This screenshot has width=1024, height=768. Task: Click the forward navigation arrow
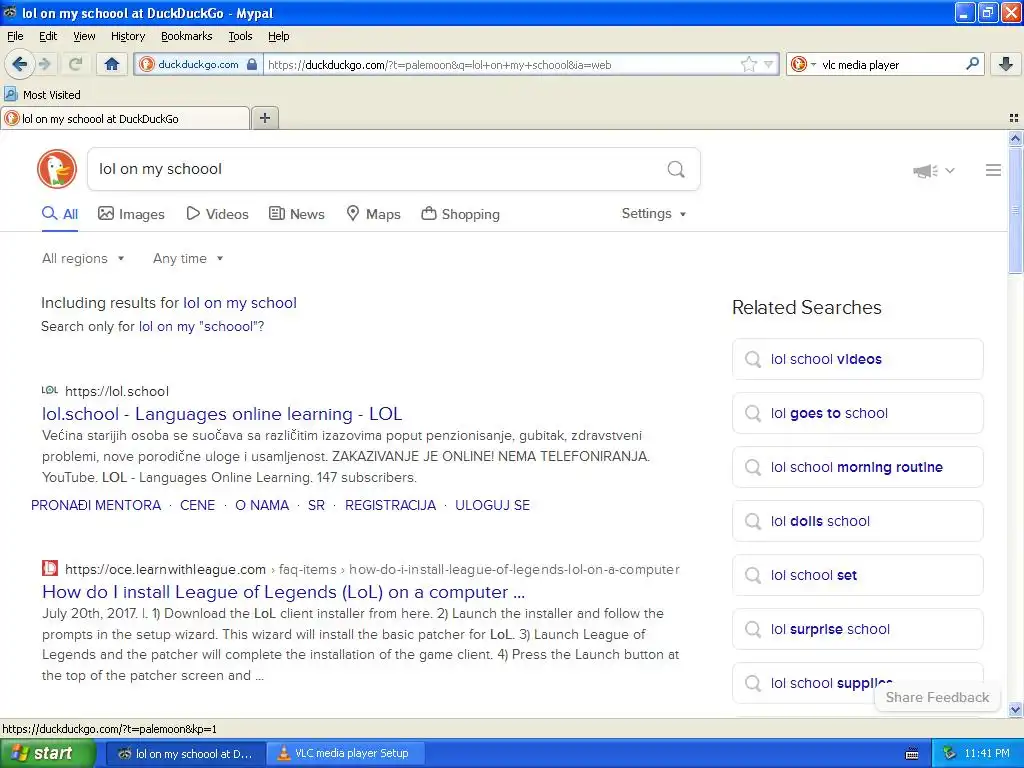[45, 64]
